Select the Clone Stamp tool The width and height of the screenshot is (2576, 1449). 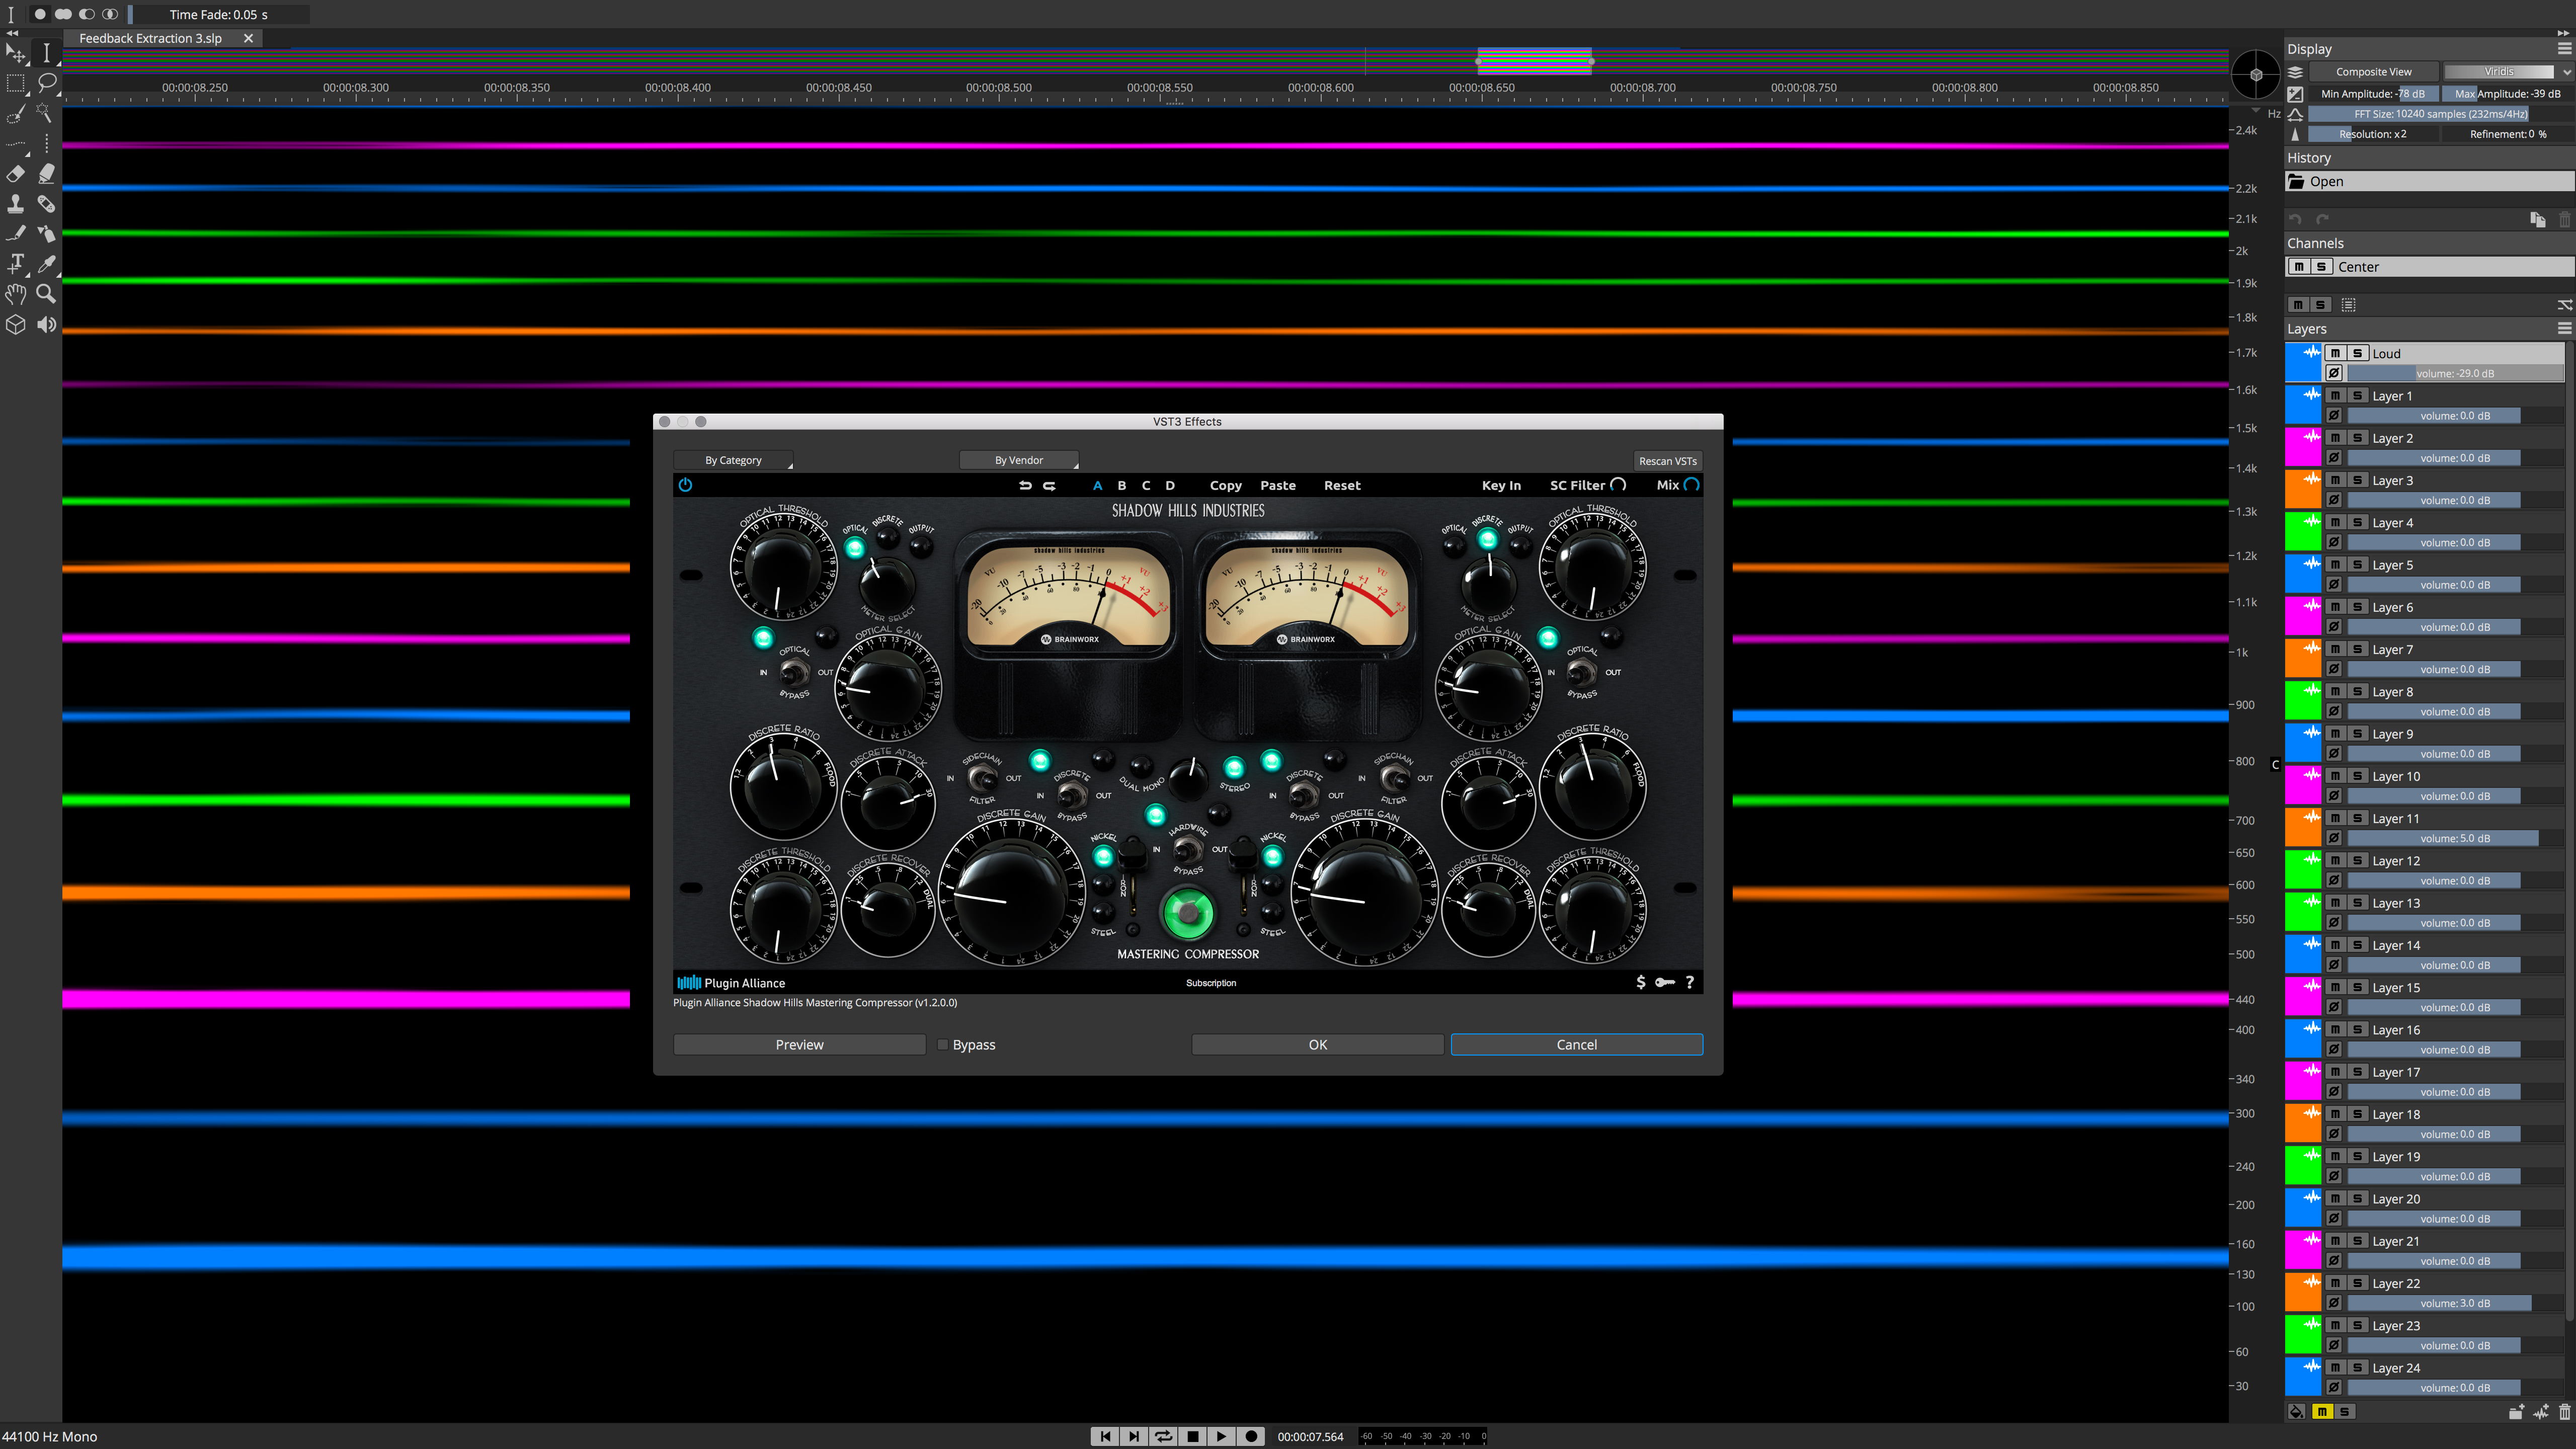16,203
